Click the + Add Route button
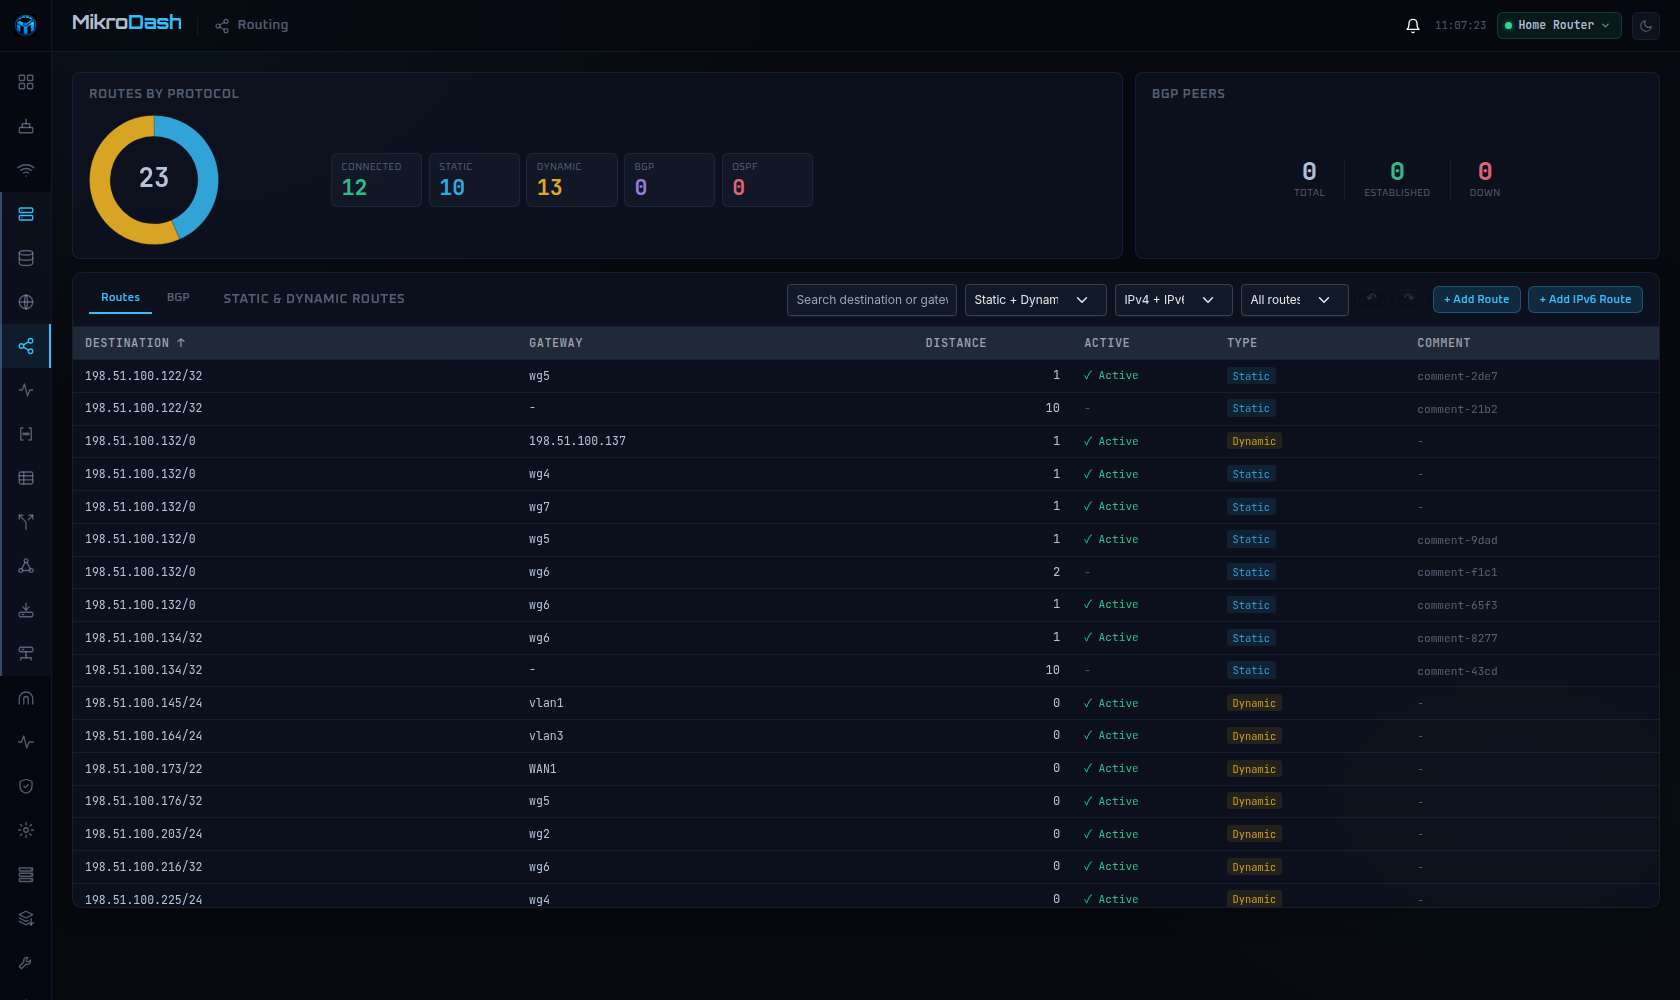1680x1000 pixels. (1476, 299)
